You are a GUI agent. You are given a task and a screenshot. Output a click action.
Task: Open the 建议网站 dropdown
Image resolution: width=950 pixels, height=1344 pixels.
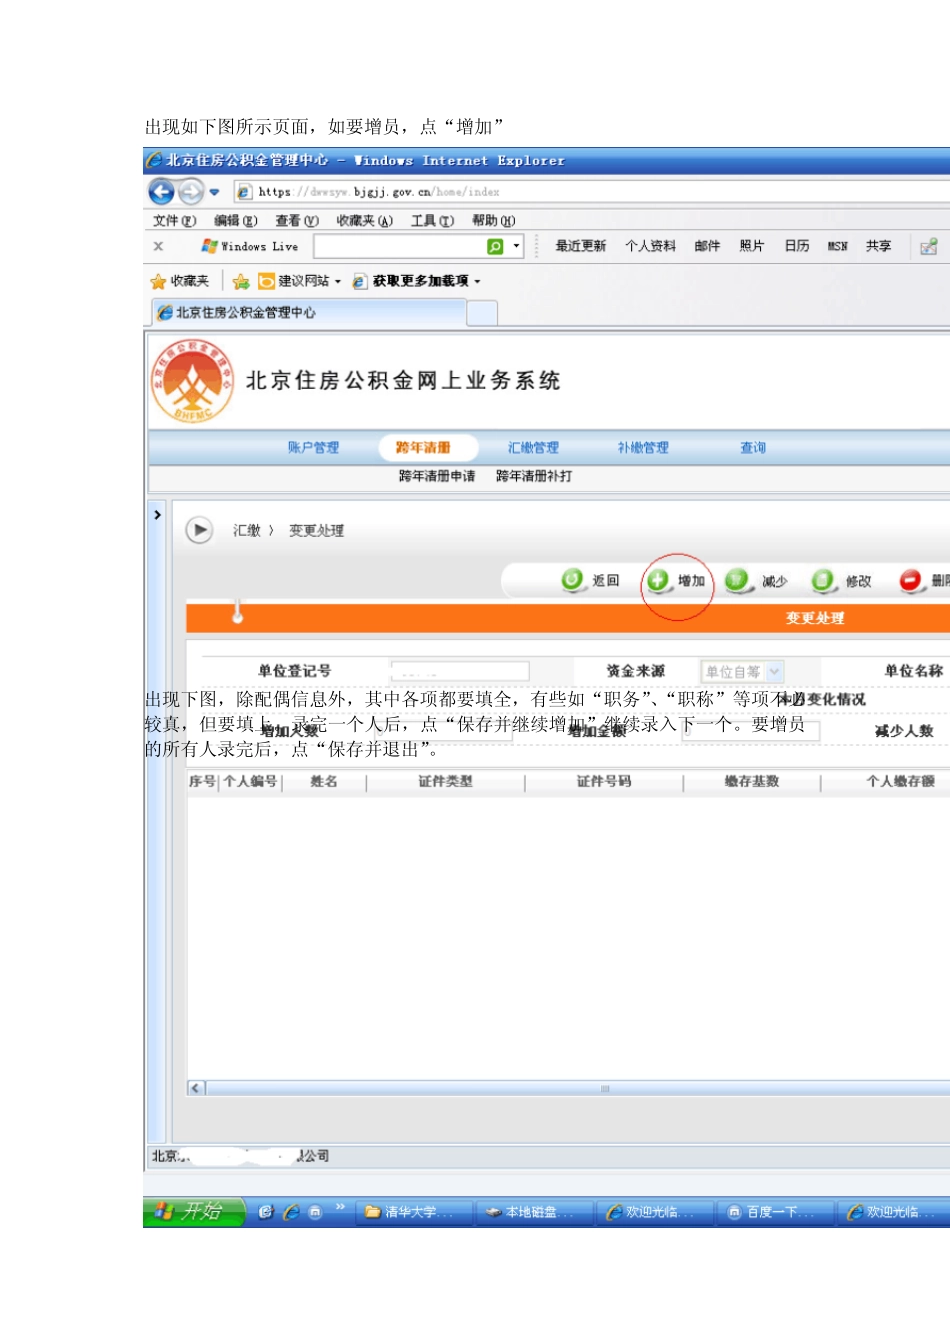[x=299, y=281]
